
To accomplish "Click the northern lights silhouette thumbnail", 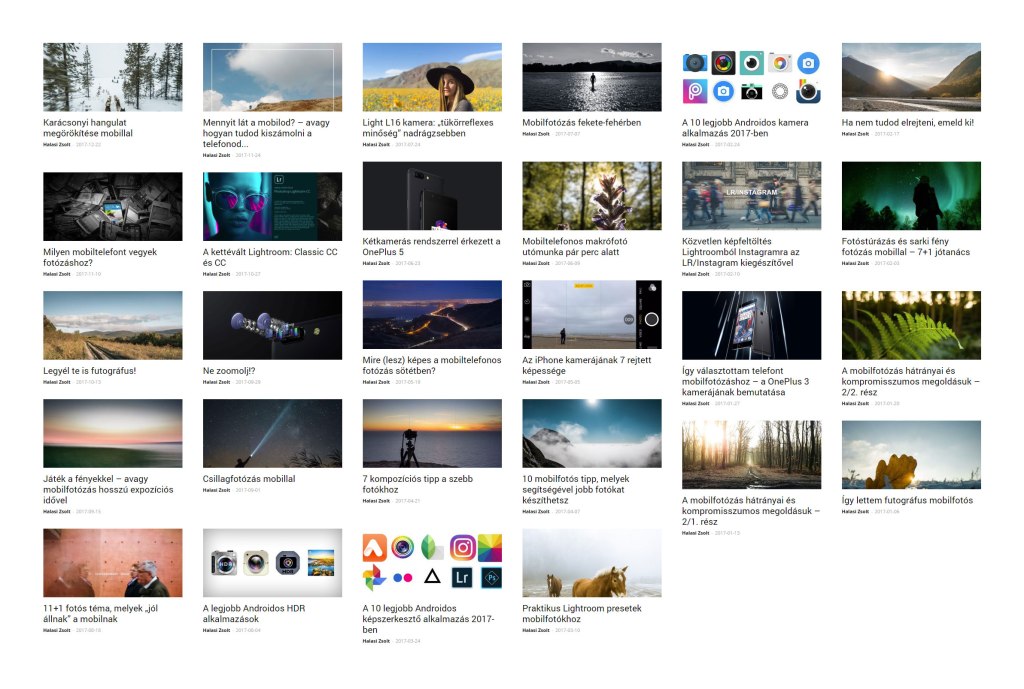I will (x=911, y=196).
